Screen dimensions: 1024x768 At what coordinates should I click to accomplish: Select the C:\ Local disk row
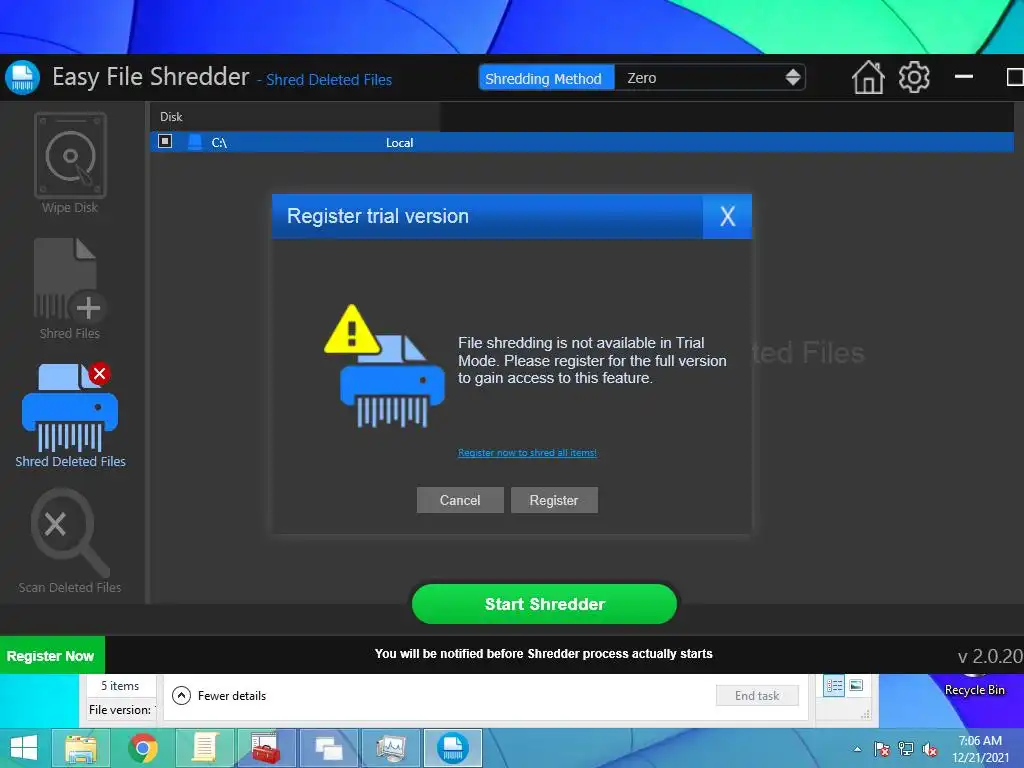582,142
